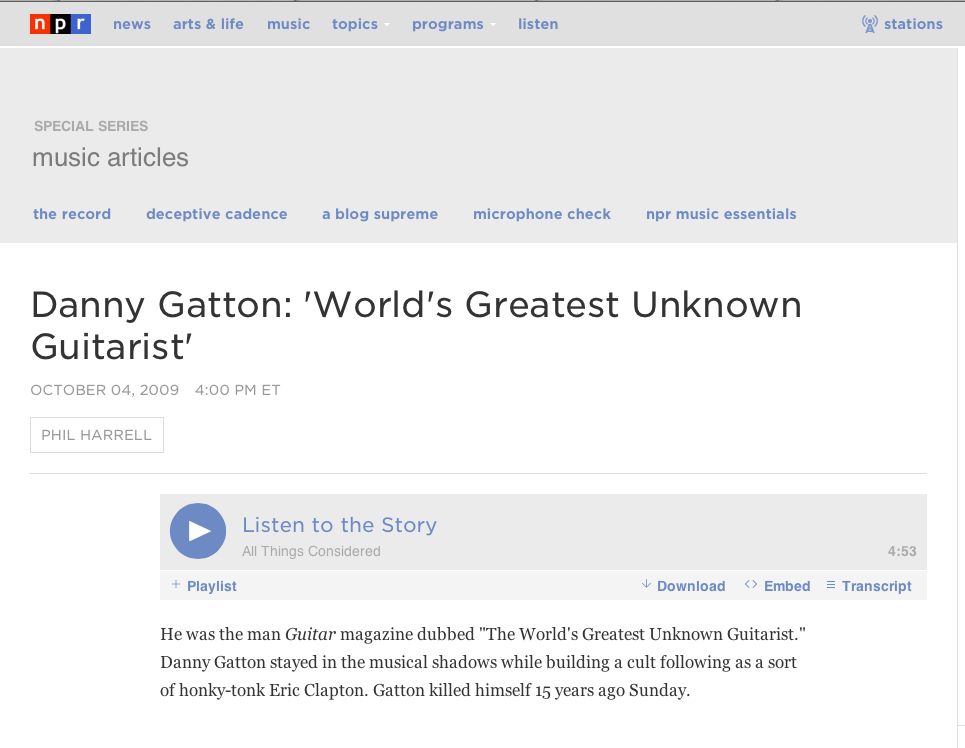Open the microphone check blog

542,214
